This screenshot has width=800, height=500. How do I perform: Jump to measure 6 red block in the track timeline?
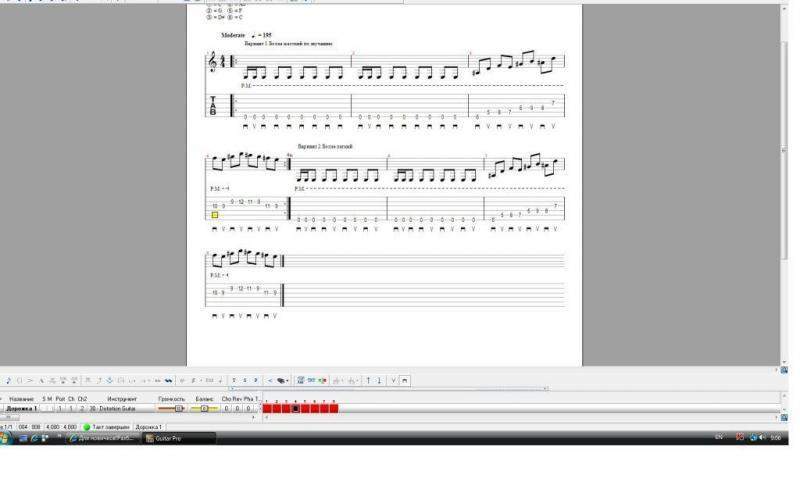(315, 408)
